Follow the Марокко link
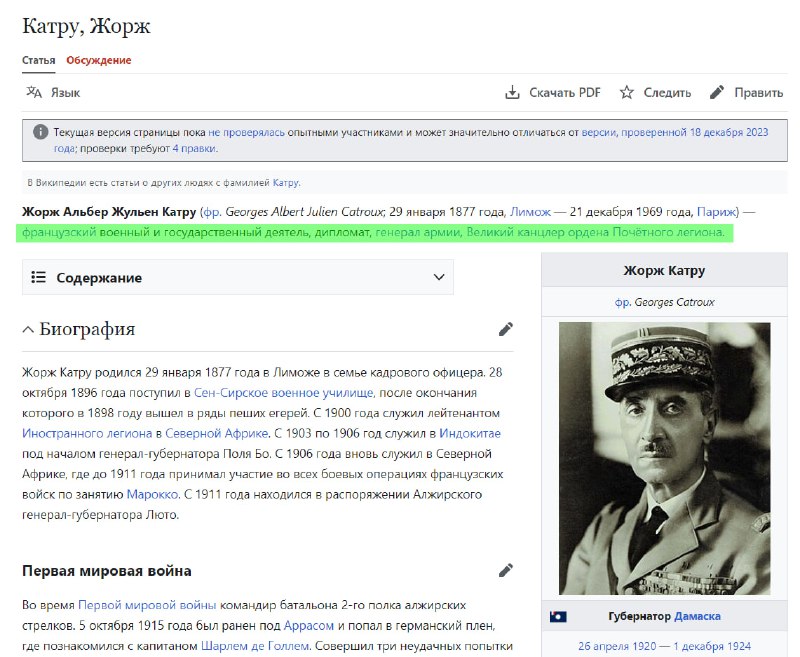The image size is (800, 657). point(152,494)
